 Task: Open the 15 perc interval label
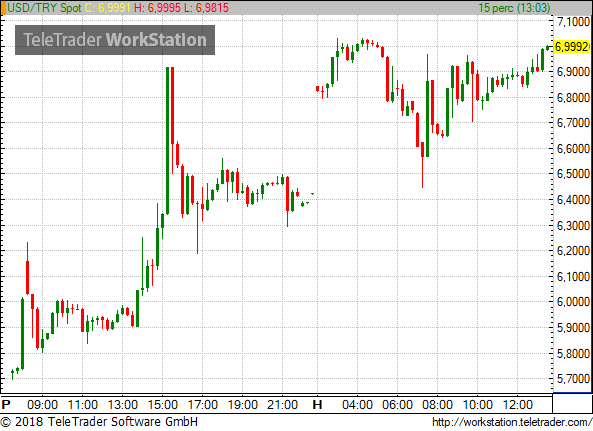pyautogui.click(x=514, y=8)
